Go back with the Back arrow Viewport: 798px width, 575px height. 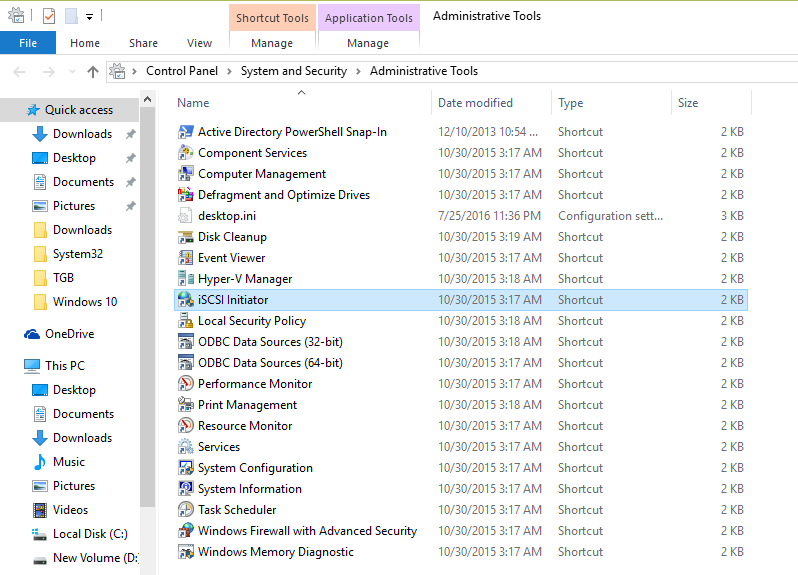(x=19, y=72)
